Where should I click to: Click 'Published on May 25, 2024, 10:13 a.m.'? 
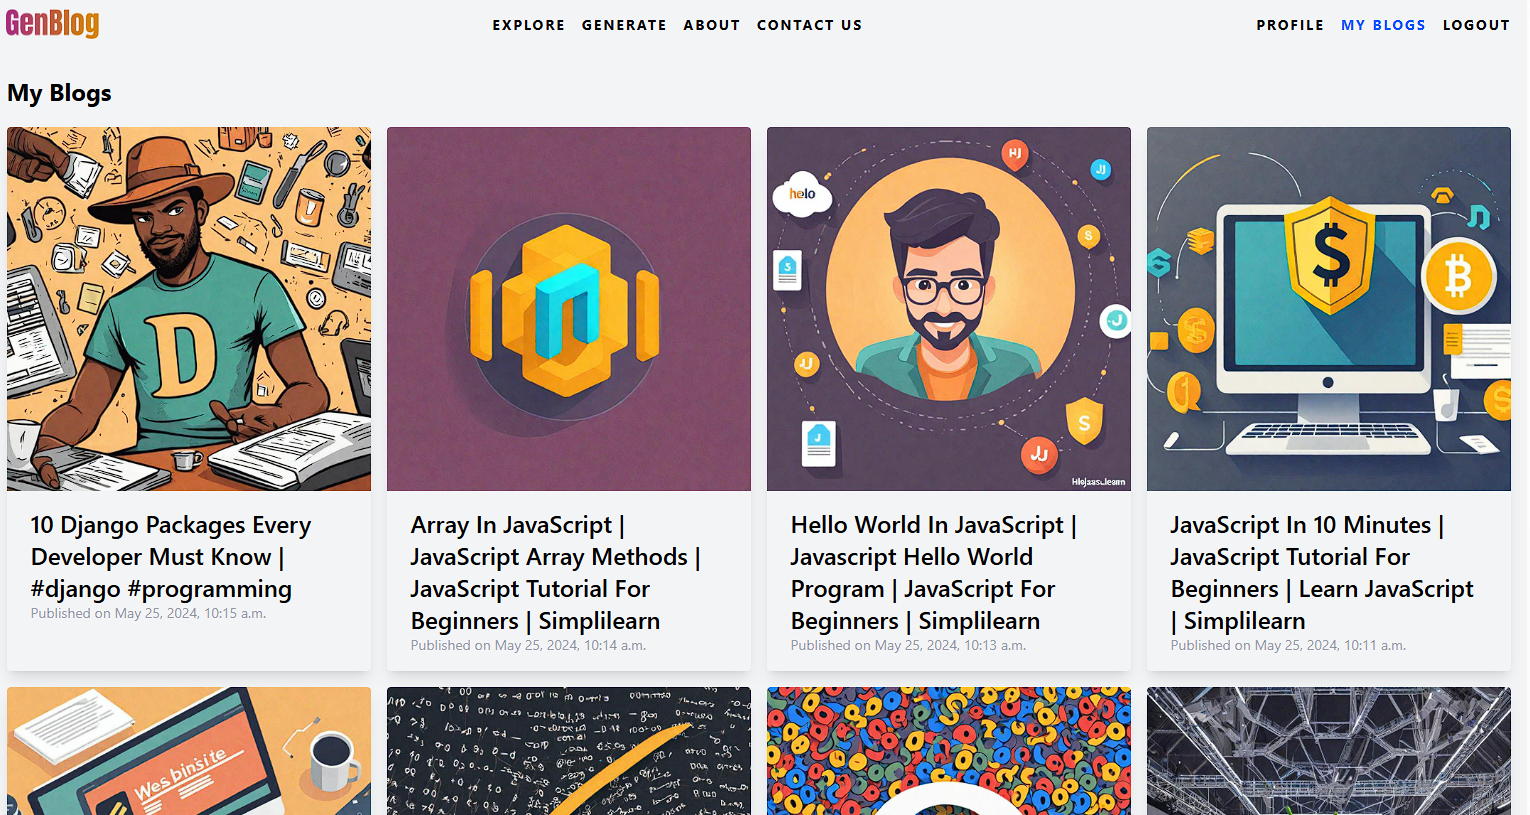908,645
